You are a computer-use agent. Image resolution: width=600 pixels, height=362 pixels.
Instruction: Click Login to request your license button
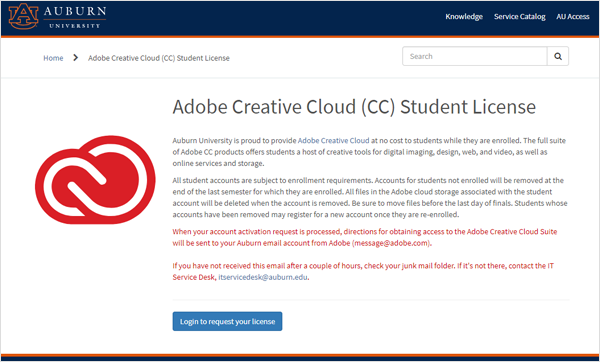tap(227, 321)
